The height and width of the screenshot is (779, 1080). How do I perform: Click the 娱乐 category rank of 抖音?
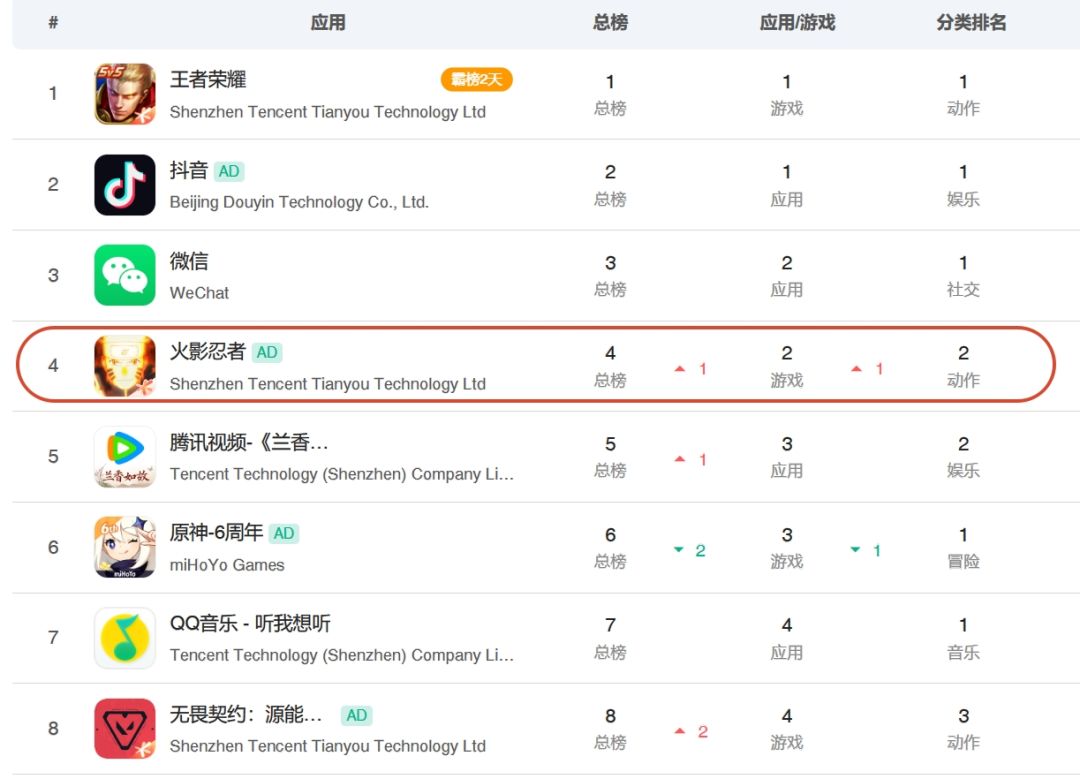963,187
